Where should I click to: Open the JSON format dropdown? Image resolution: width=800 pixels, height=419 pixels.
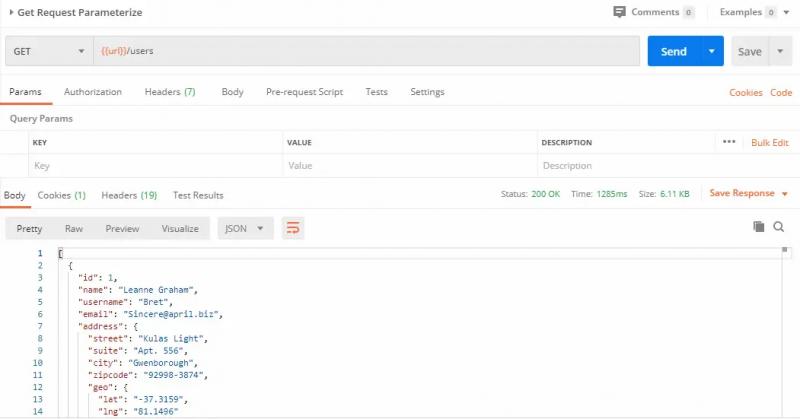[245, 228]
